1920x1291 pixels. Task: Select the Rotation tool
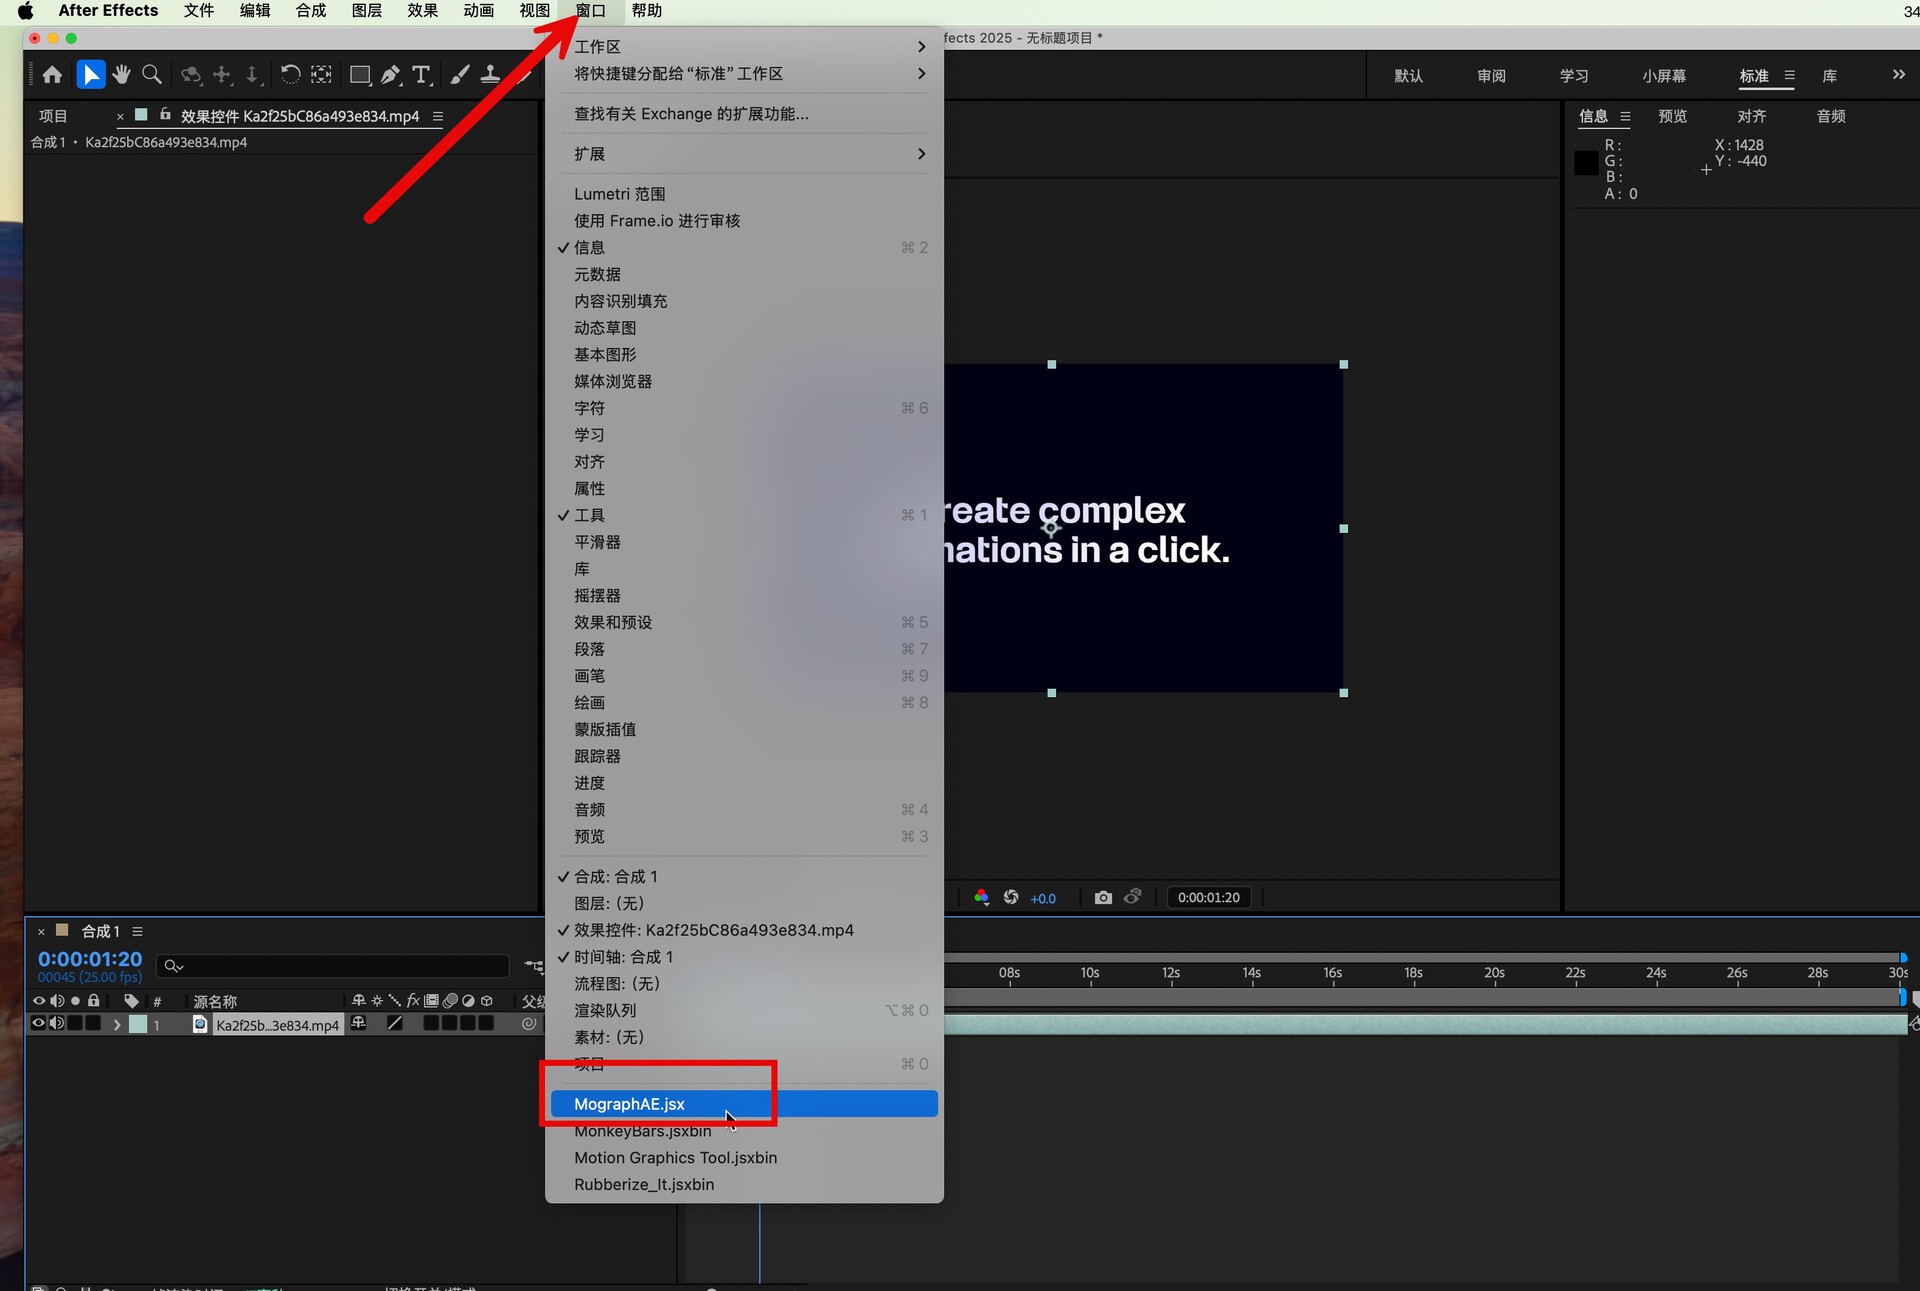(290, 75)
